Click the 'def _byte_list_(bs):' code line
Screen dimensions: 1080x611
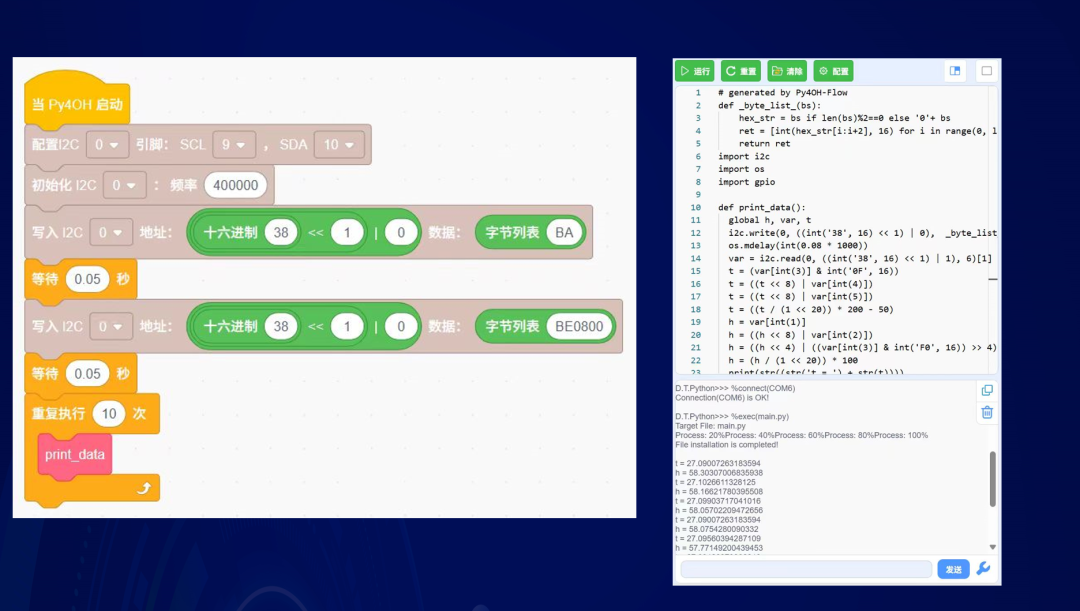click(769, 105)
